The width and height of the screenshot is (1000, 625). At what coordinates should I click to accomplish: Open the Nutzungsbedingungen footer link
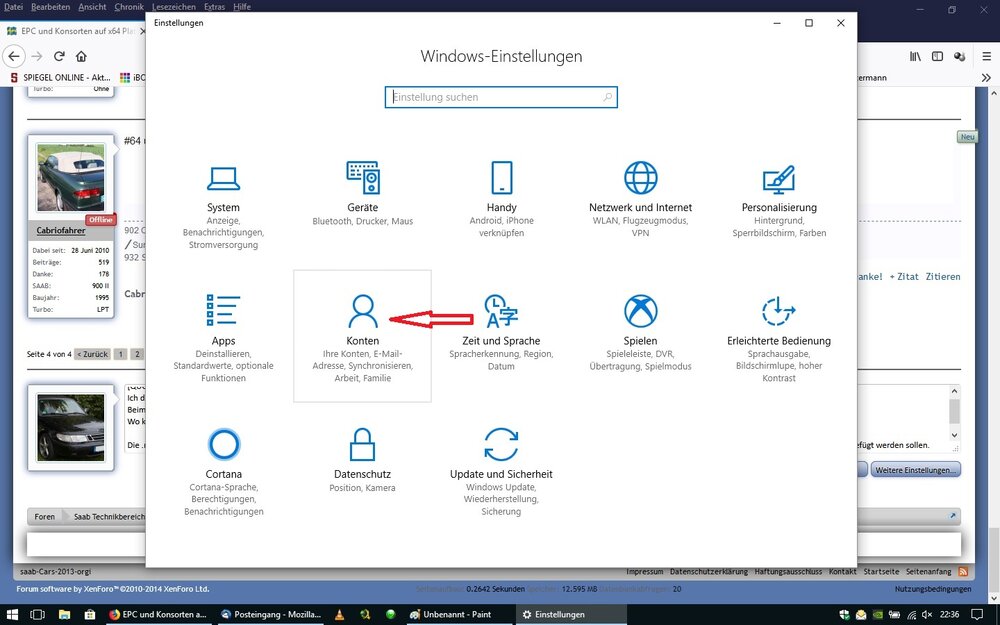click(x=933, y=589)
